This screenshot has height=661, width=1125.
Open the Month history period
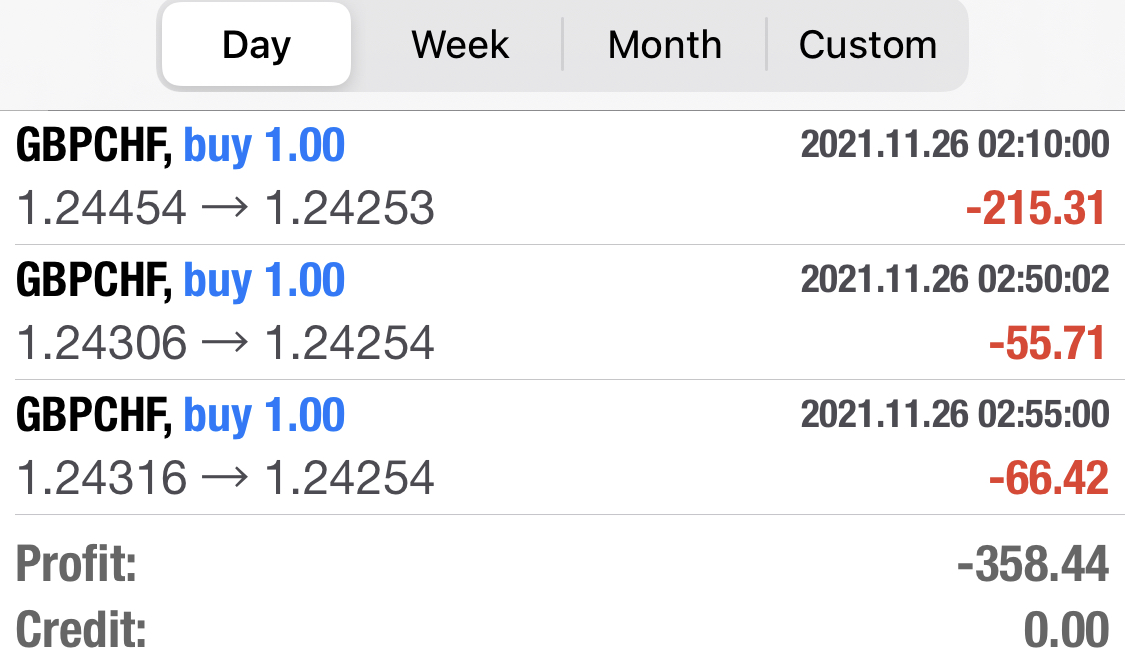pos(664,45)
